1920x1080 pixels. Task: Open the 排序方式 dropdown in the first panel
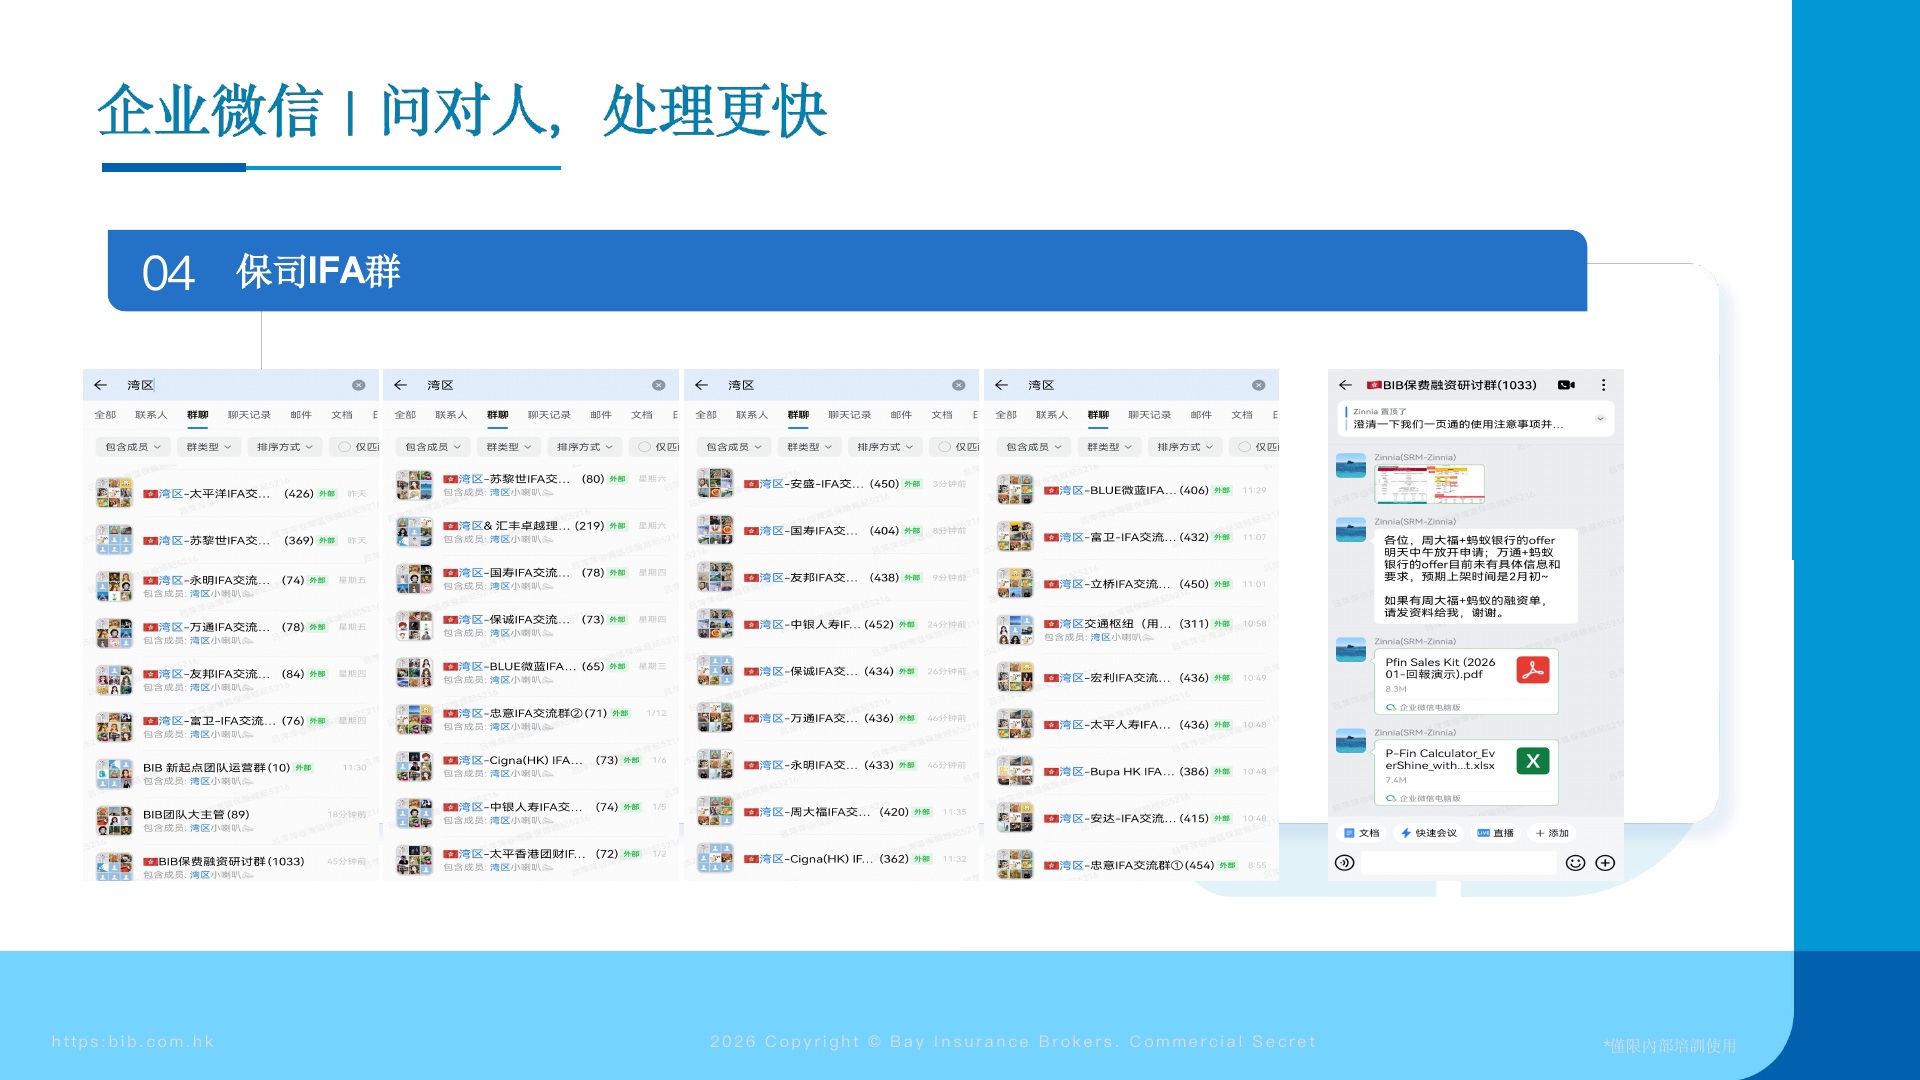[285, 447]
